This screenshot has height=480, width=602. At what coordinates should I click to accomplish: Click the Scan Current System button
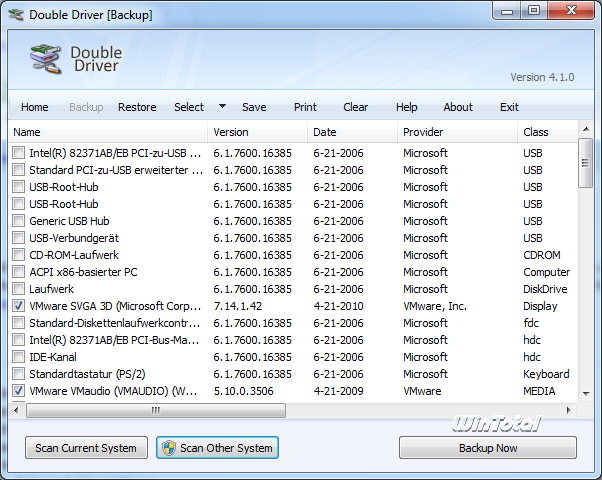86,448
